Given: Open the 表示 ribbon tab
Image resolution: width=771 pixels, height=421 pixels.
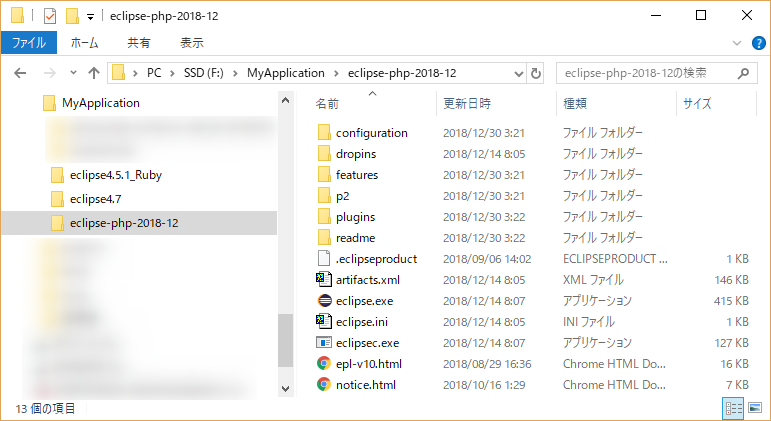Looking at the screenshot, I should pos(192,43).
